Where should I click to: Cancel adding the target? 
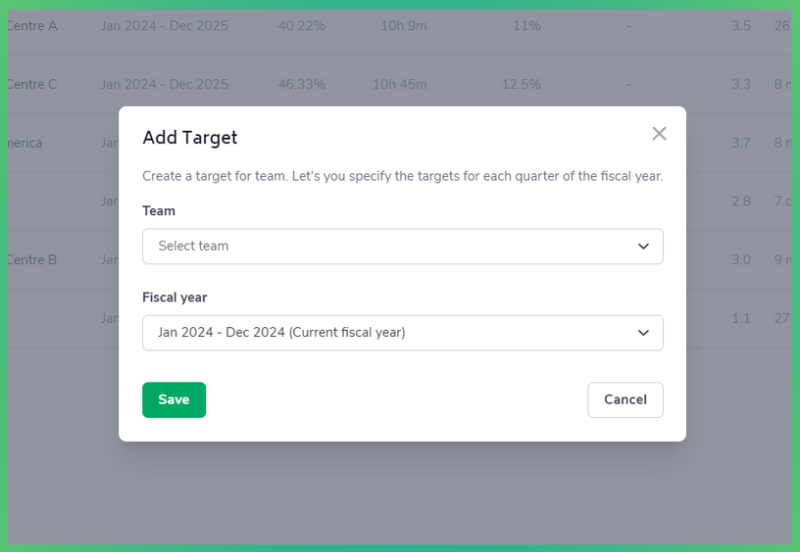pyautogui.click(x=625, y=400)
